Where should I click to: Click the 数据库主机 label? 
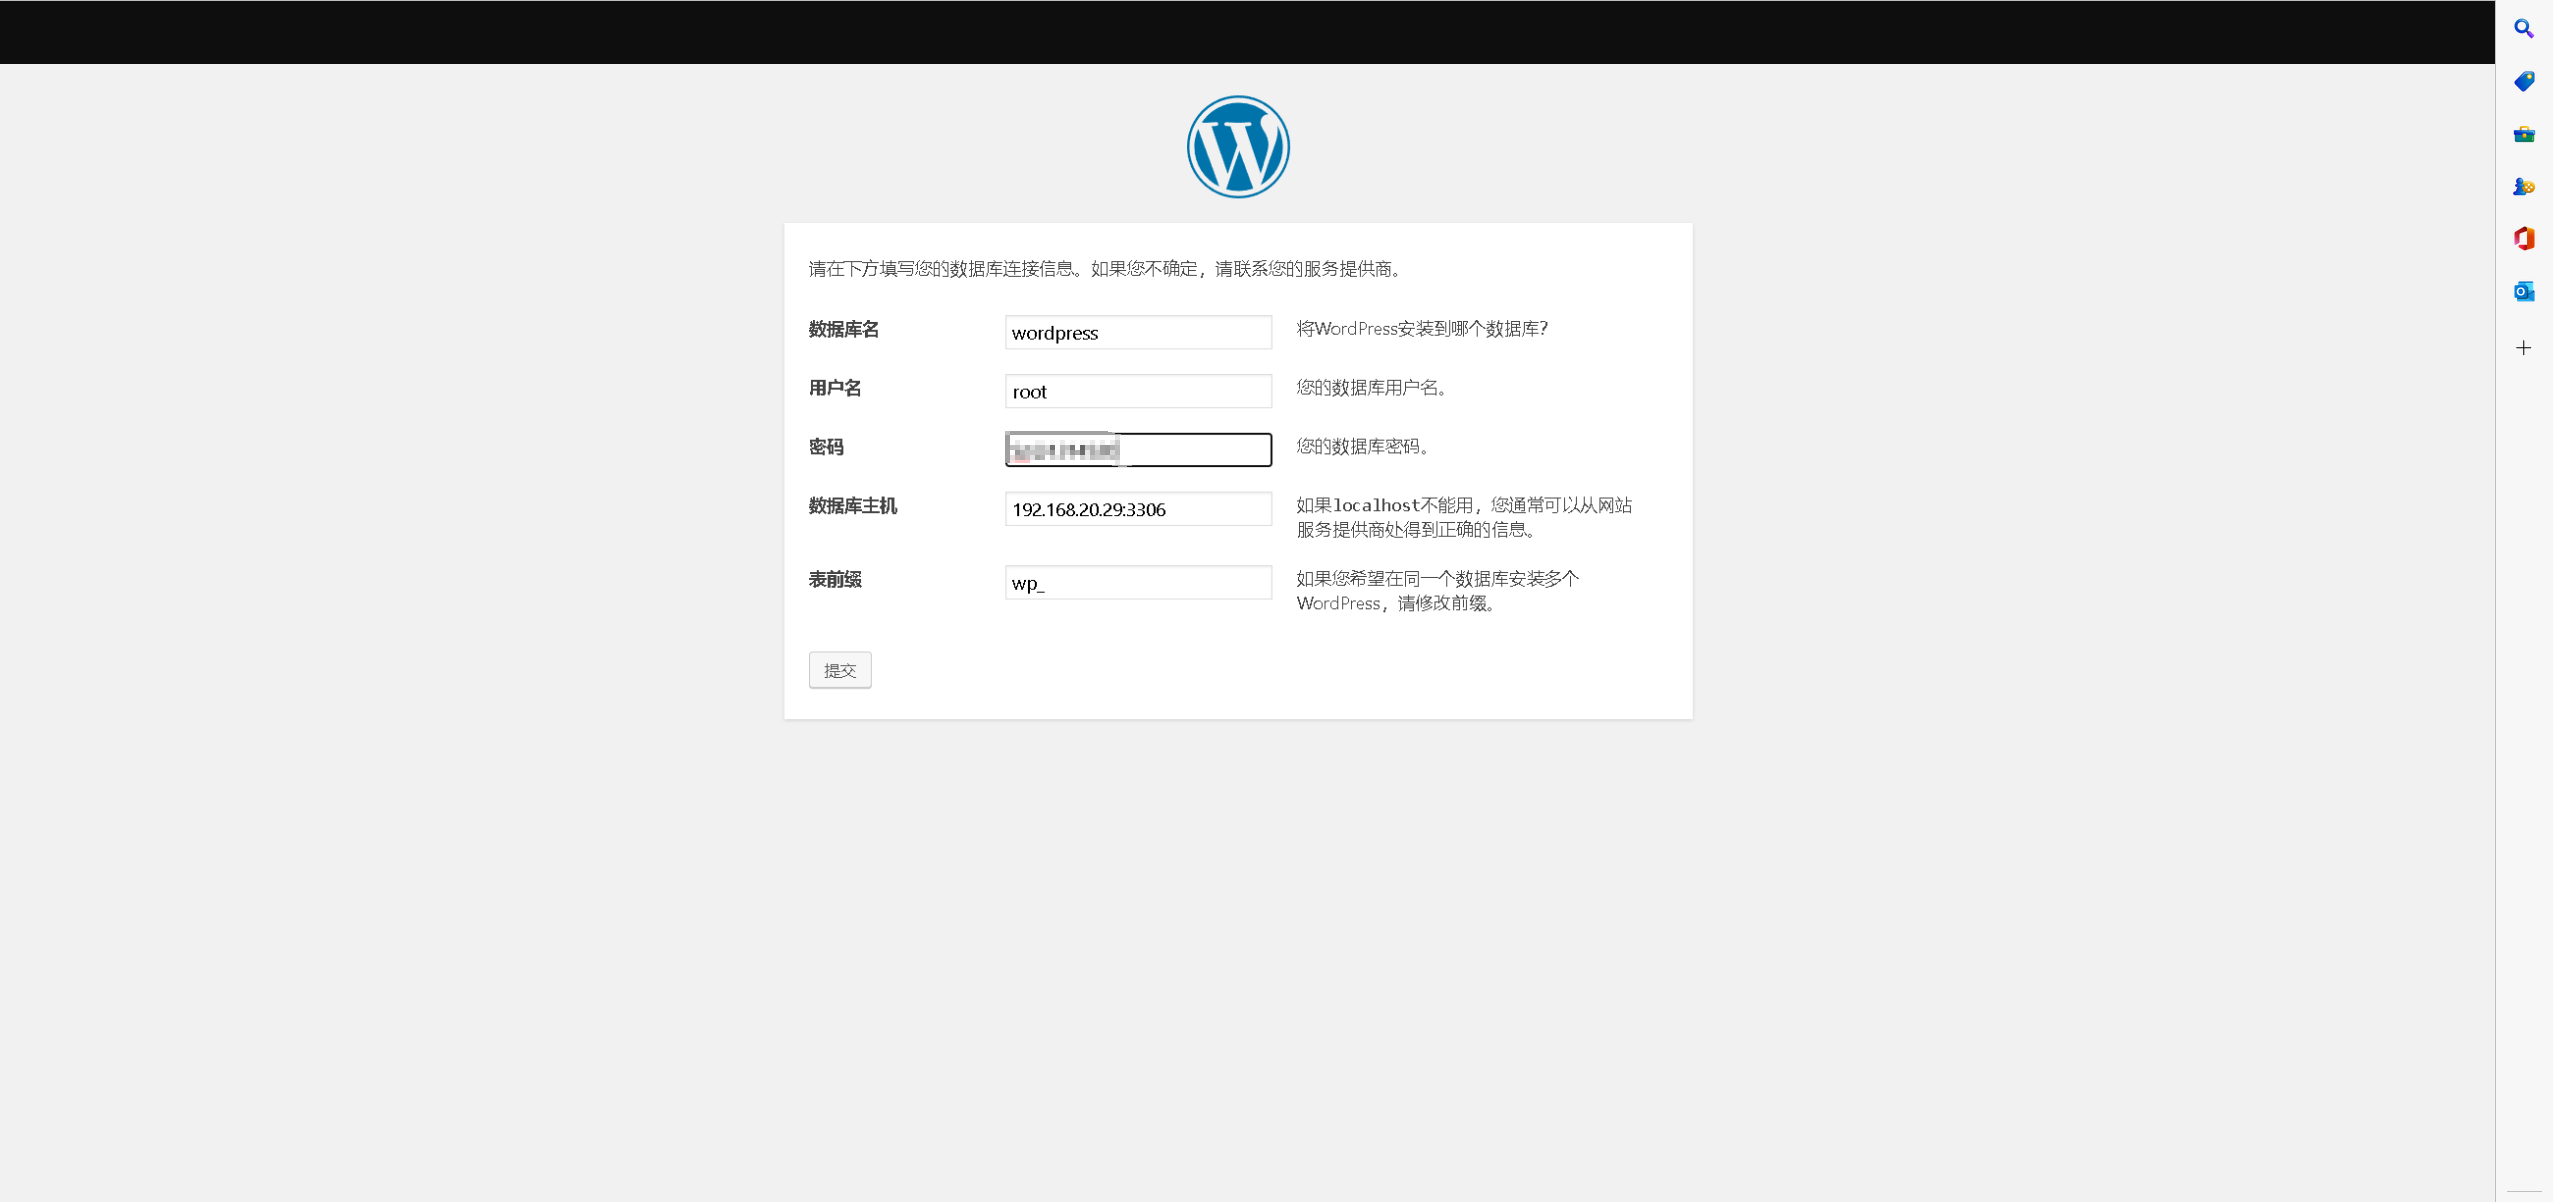pos(852,506)
